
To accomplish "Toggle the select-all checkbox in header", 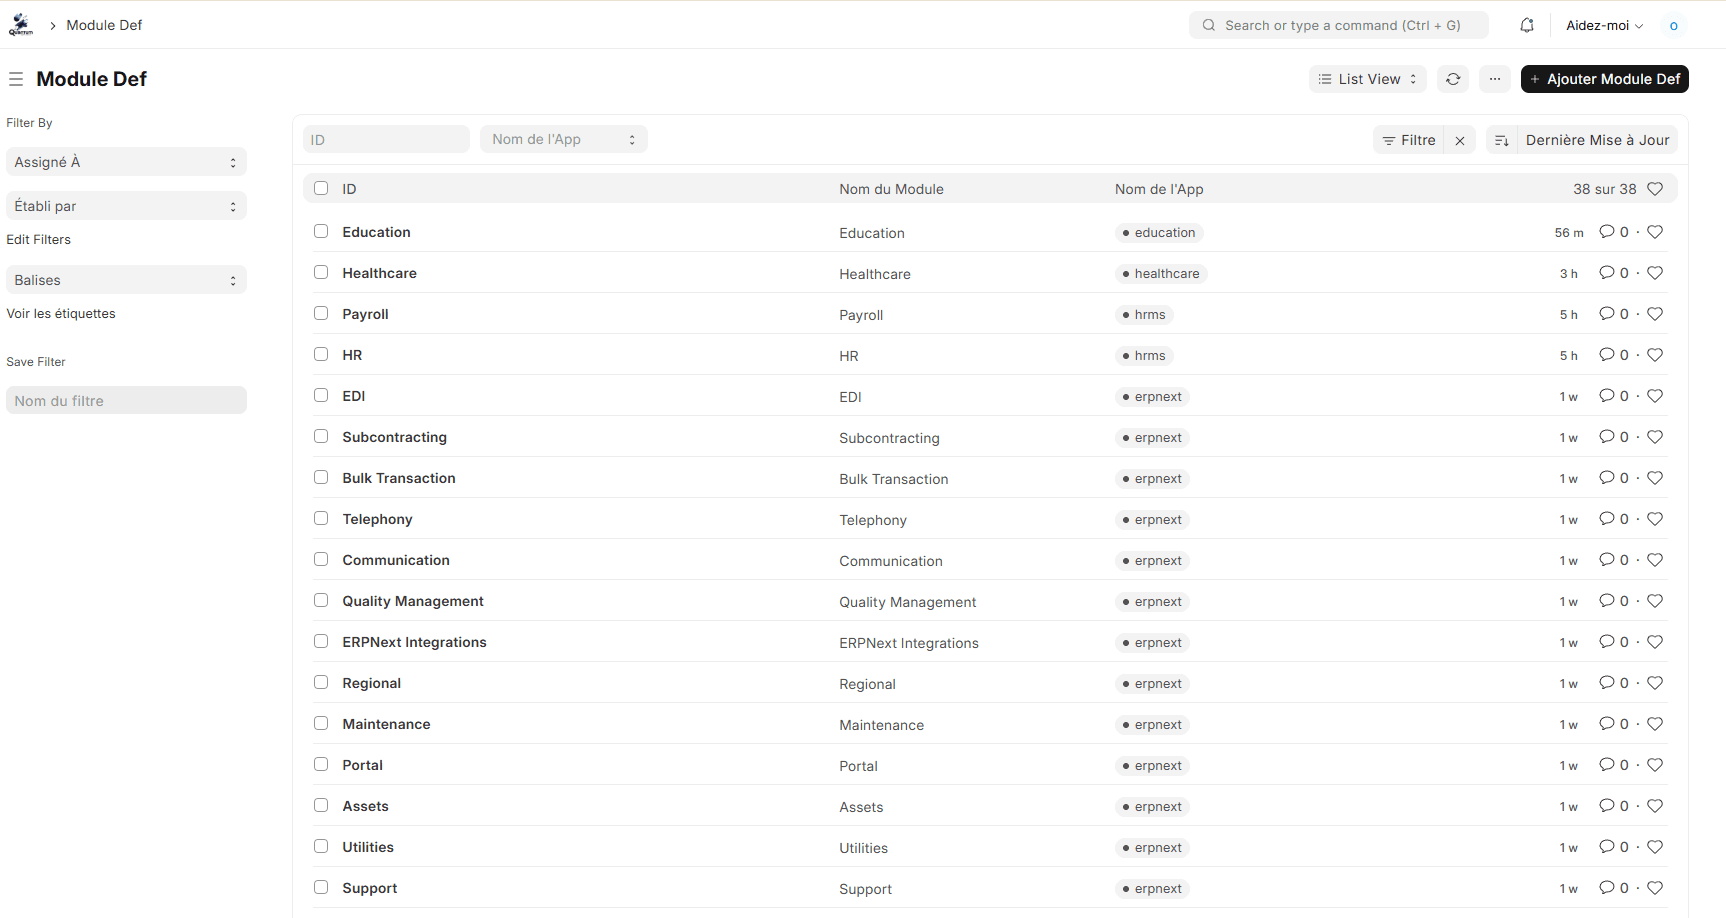I will (321, 188).
